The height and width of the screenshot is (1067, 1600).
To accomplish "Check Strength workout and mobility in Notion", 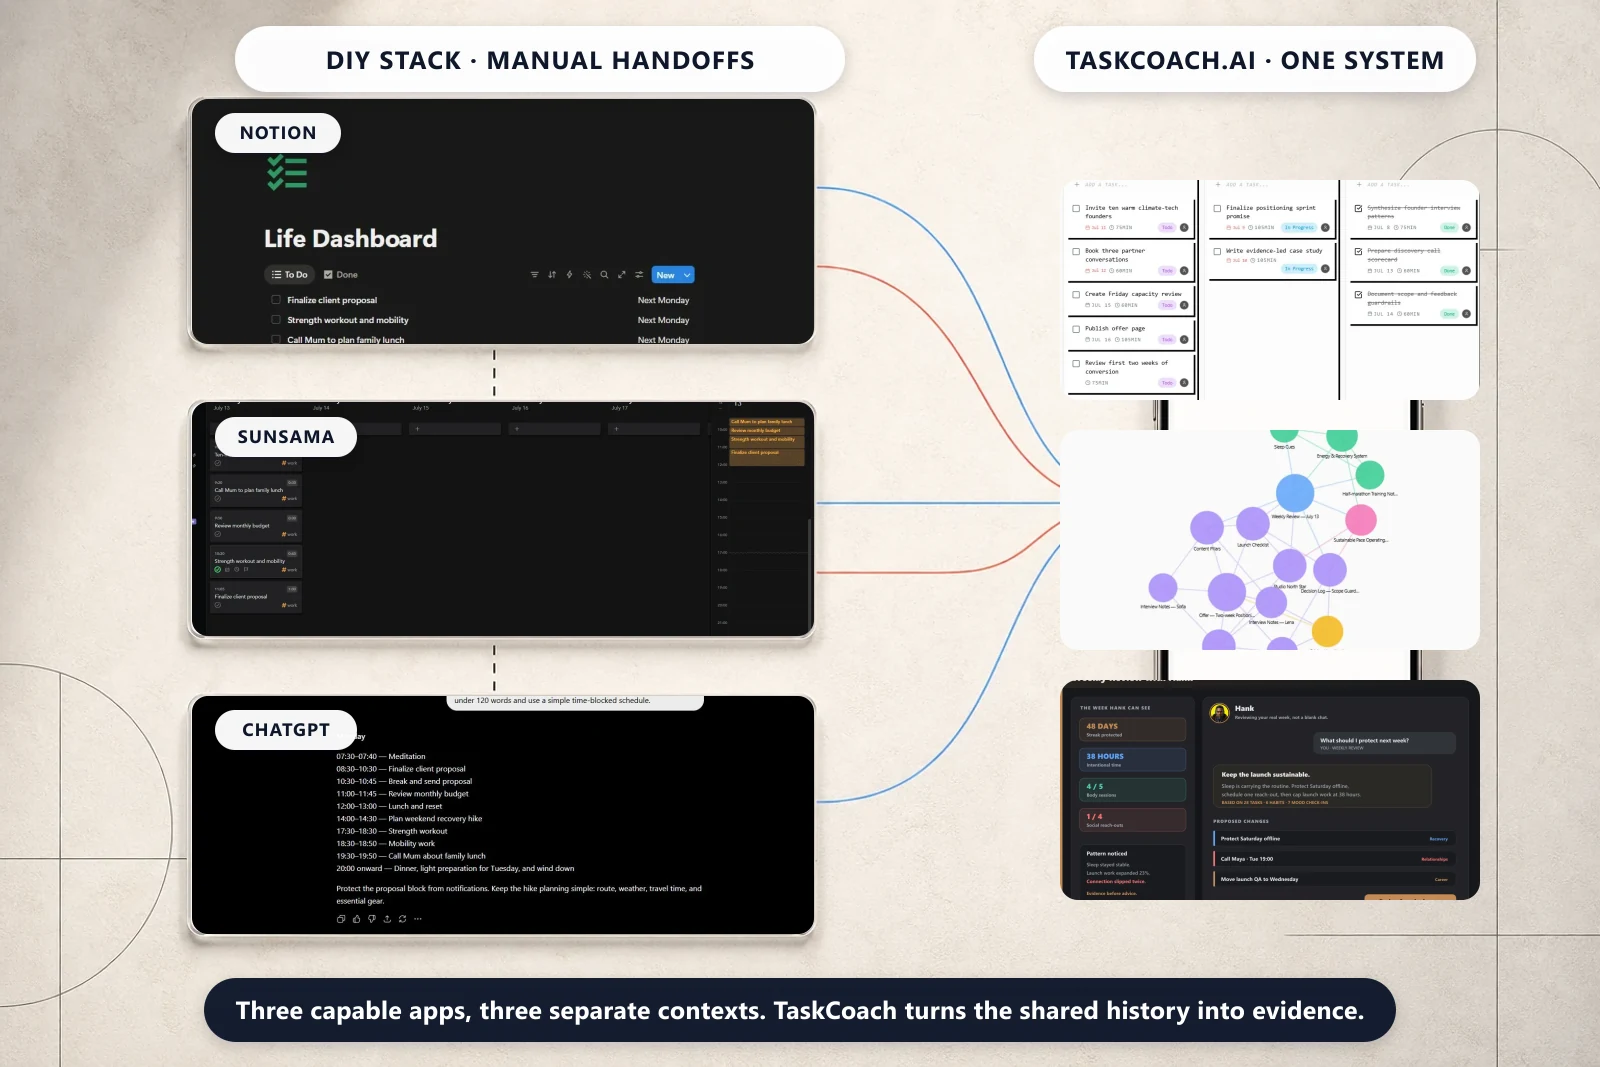I will (276, 320).
